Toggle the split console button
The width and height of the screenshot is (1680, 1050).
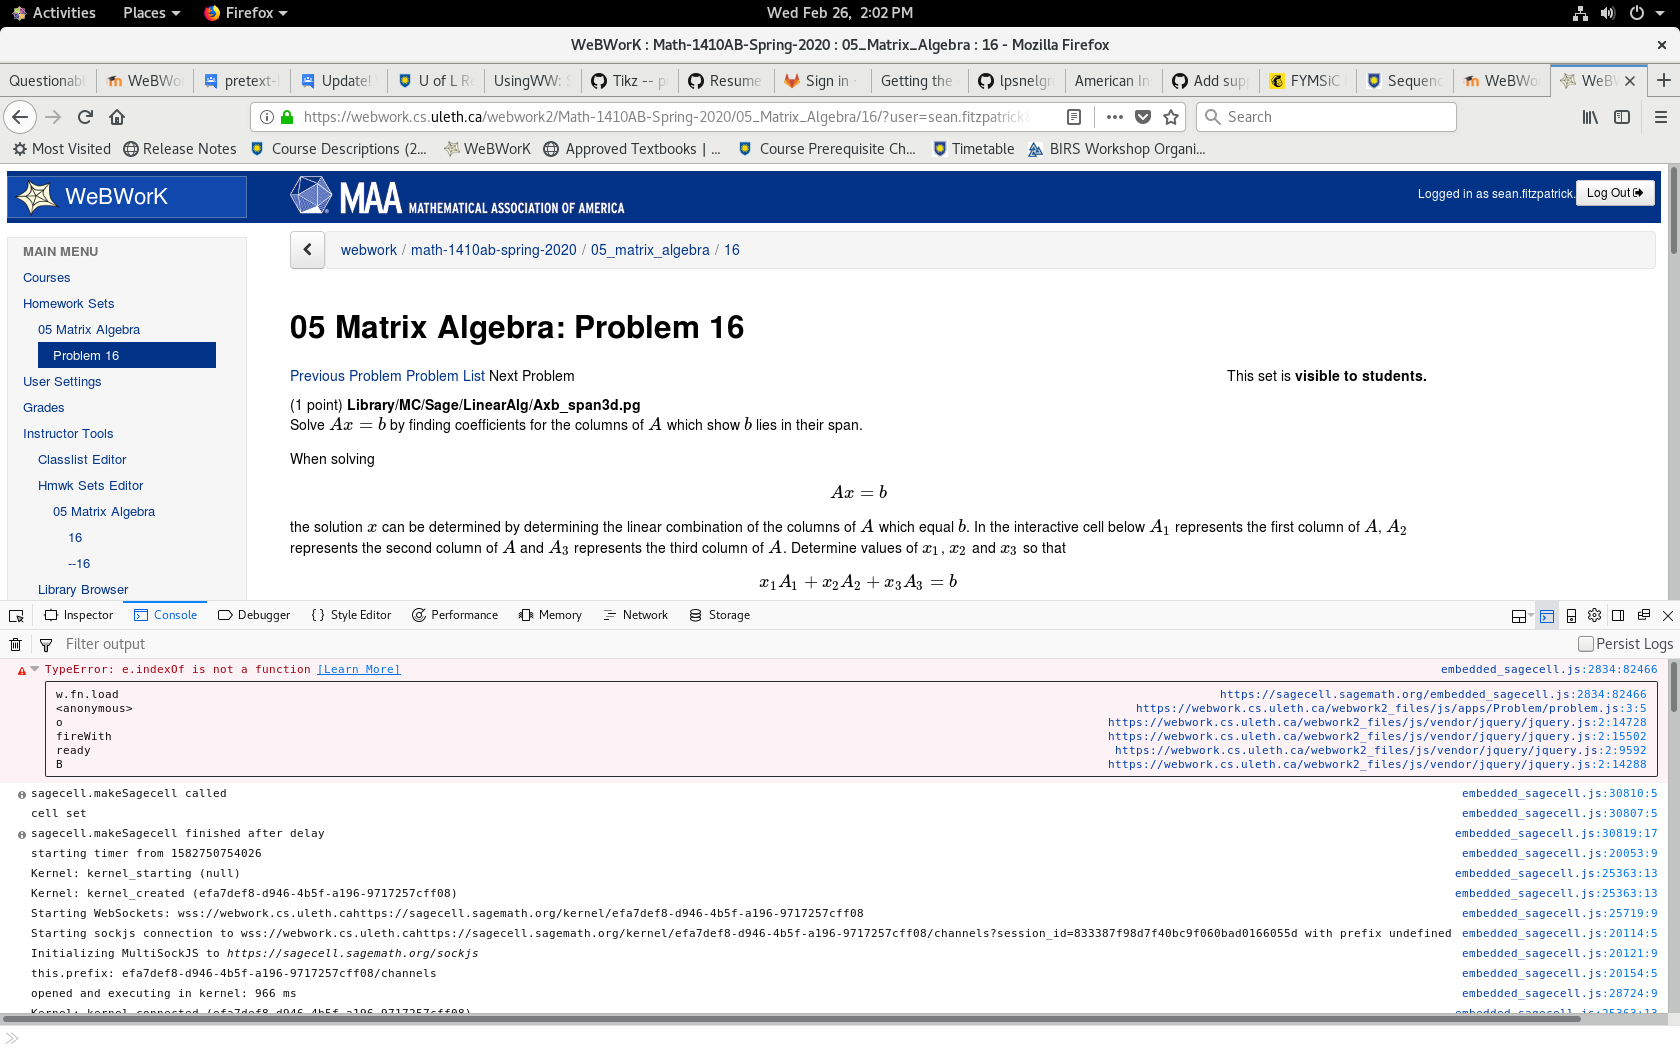click(1547, 616)
